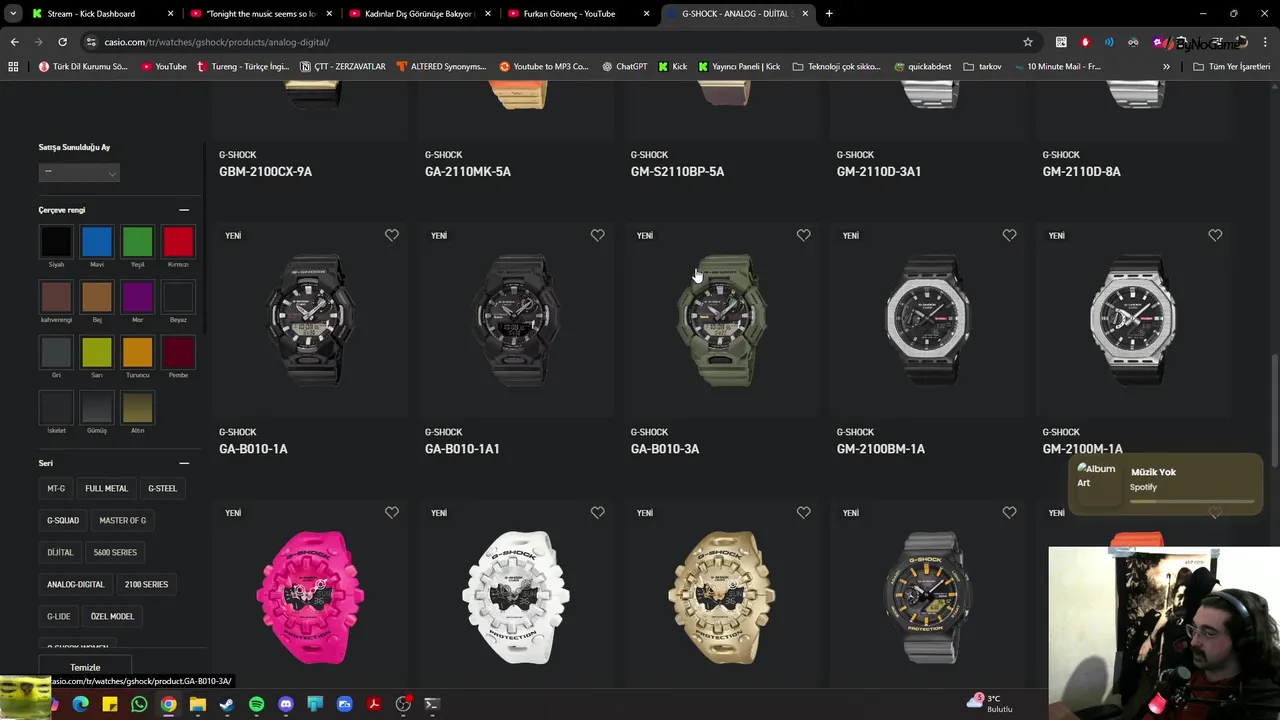Switch to Furkan Gönenç - YouTube tab
1280x720 pixels.
(578, 14)
